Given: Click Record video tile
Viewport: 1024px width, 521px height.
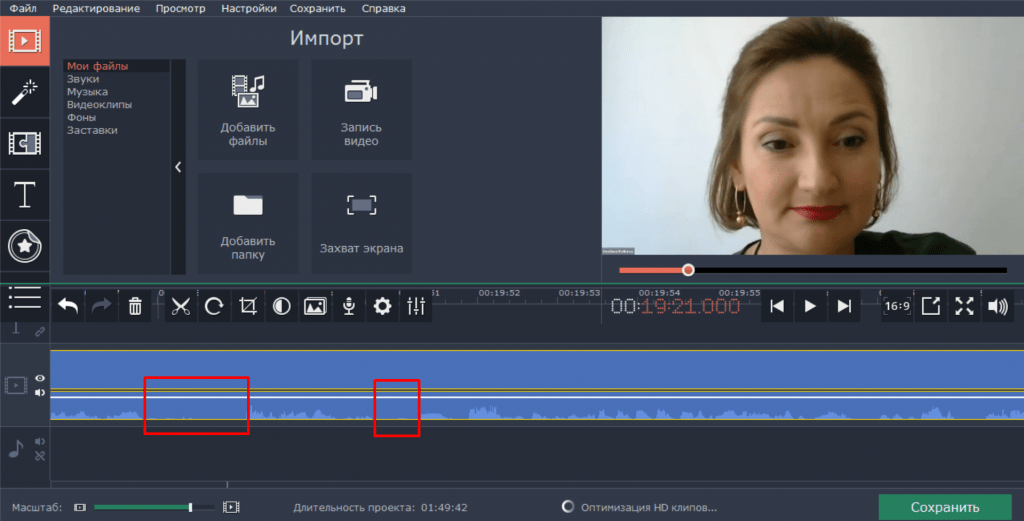Looking at the screenshot, I should coord(361,110).
